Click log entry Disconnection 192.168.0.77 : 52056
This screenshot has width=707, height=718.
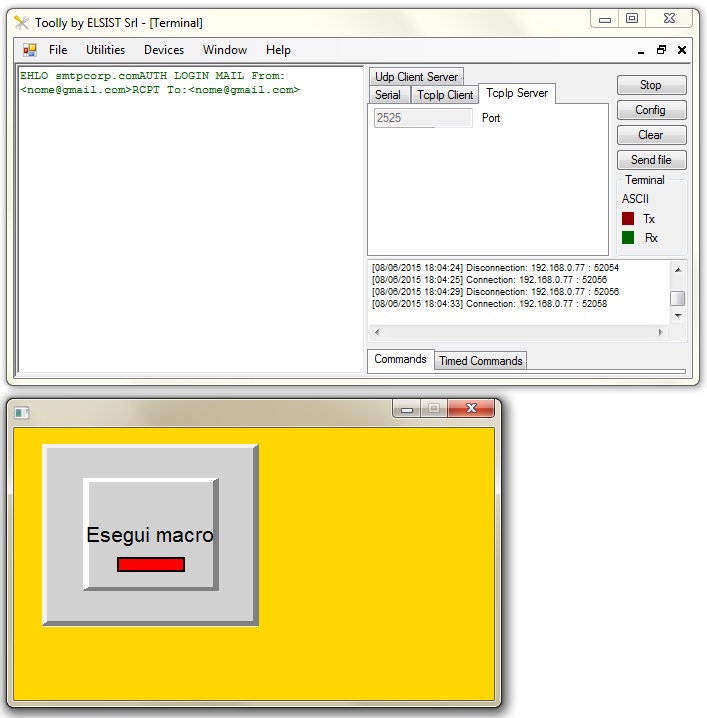pyautogui.click(x=495, y=291)
